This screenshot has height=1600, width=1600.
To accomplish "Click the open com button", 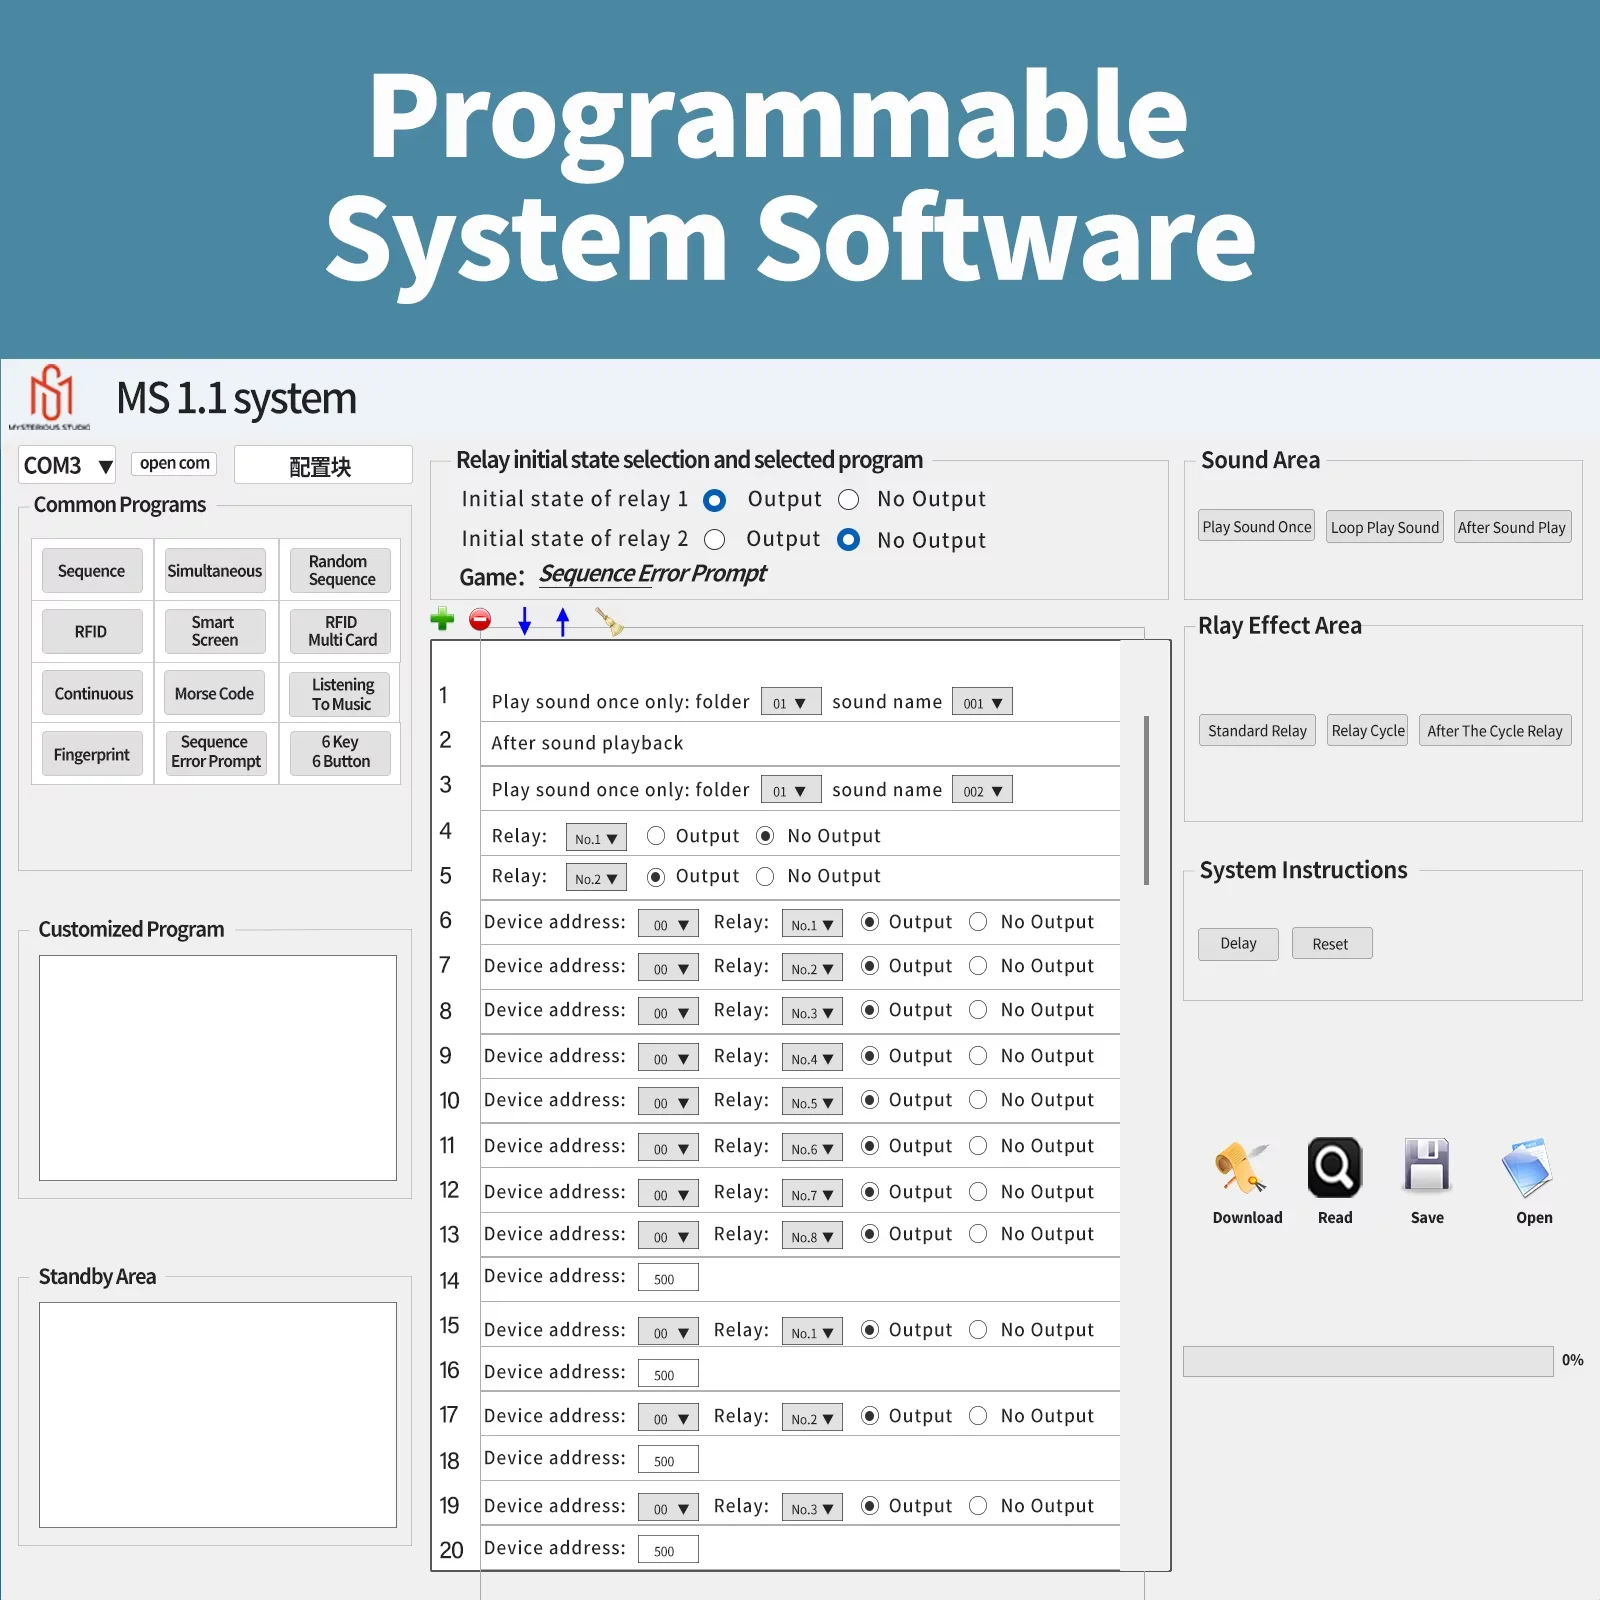I will (x=174, y=463).
